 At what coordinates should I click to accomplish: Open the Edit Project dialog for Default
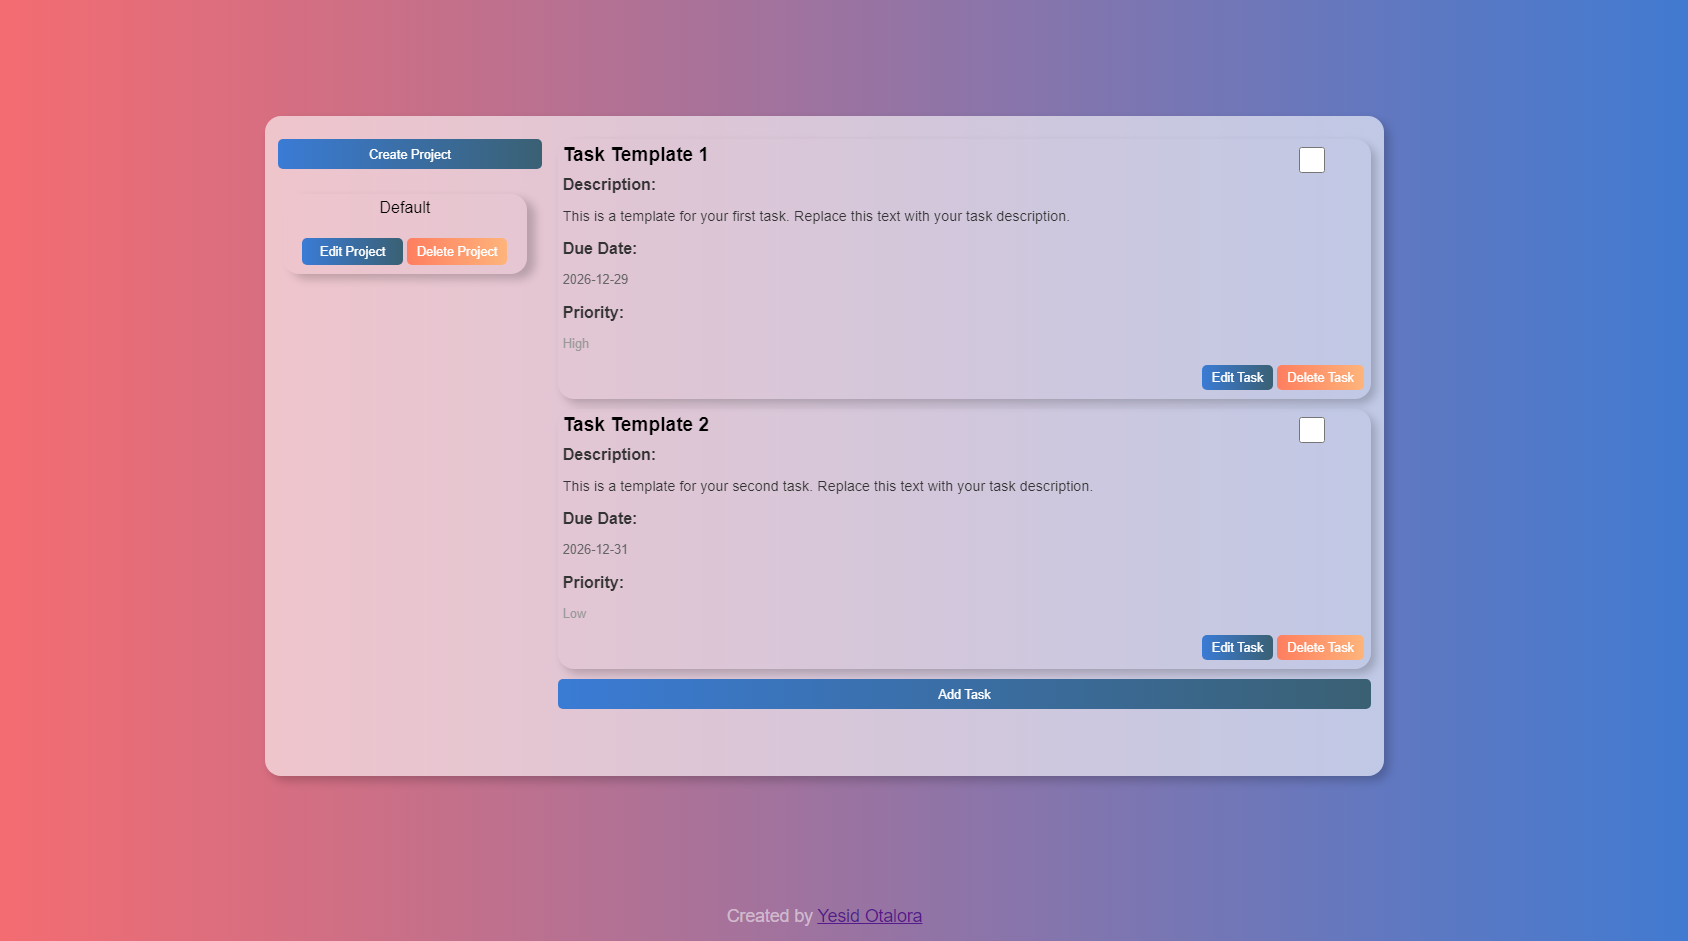351,251
